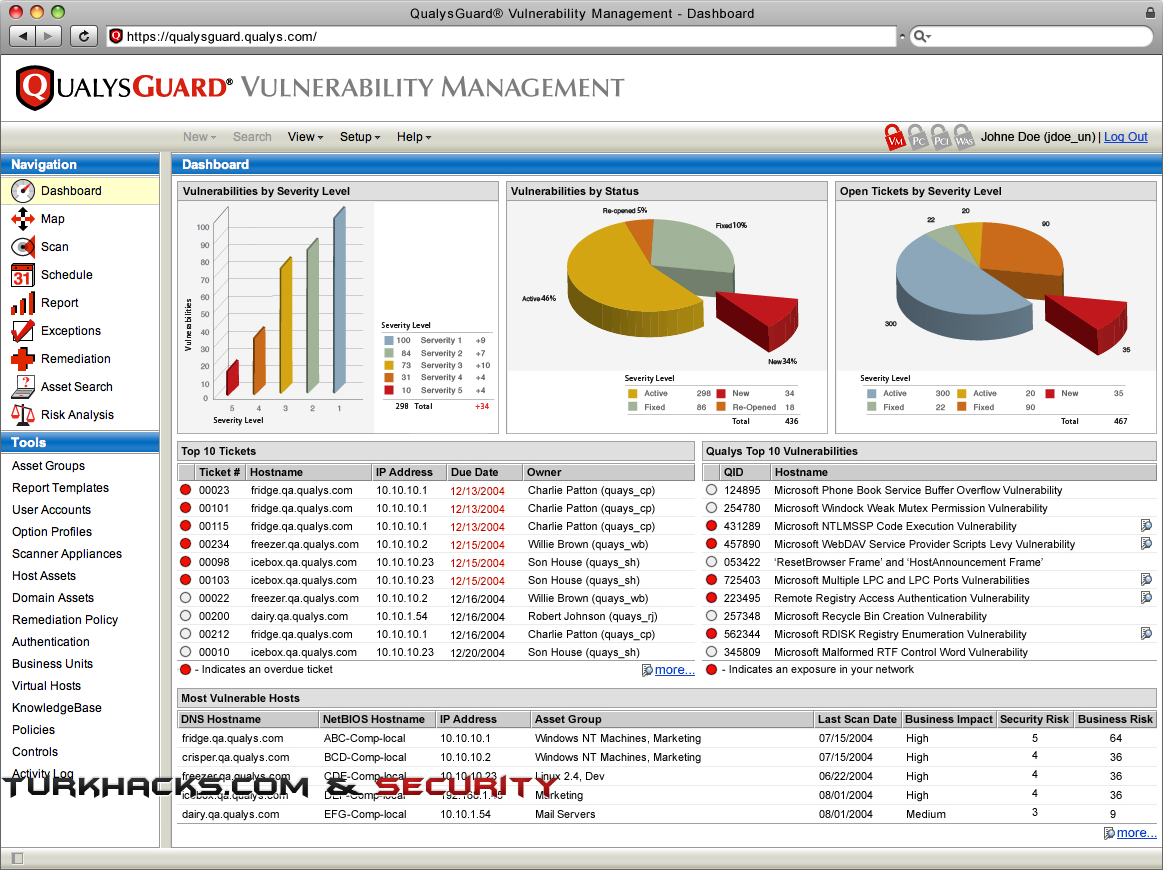Click the browser URL address field
The image size is (1163, 870).
501,36
